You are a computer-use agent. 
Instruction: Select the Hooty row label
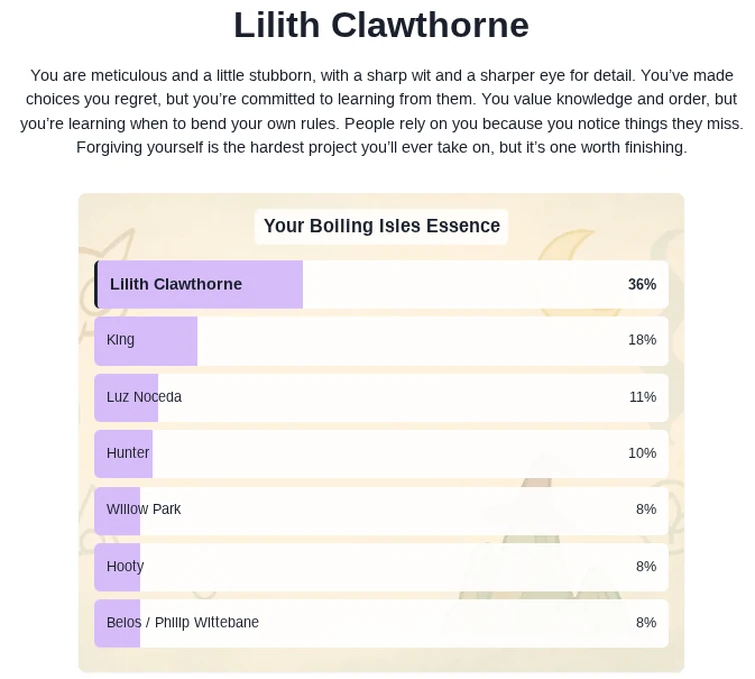coord(125,566)
